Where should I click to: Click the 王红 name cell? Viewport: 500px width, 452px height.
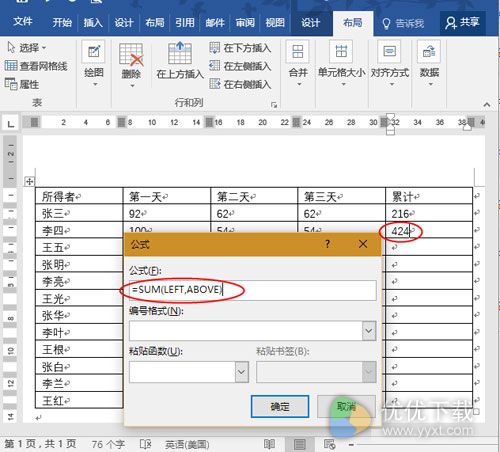pos(79,400)
